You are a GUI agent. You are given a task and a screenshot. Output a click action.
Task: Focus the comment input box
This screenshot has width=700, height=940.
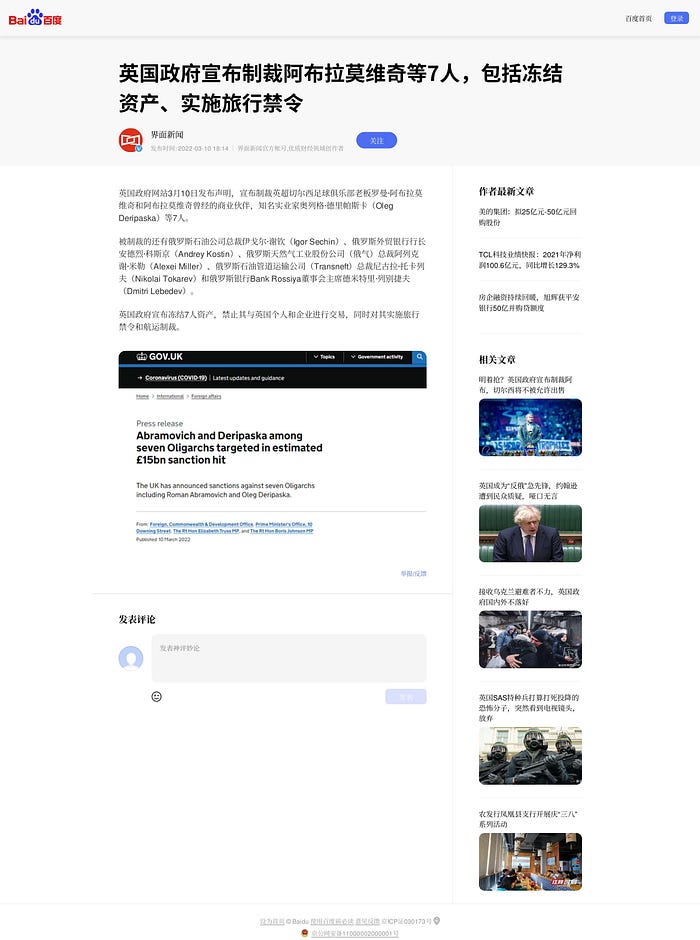coord(289,658)
